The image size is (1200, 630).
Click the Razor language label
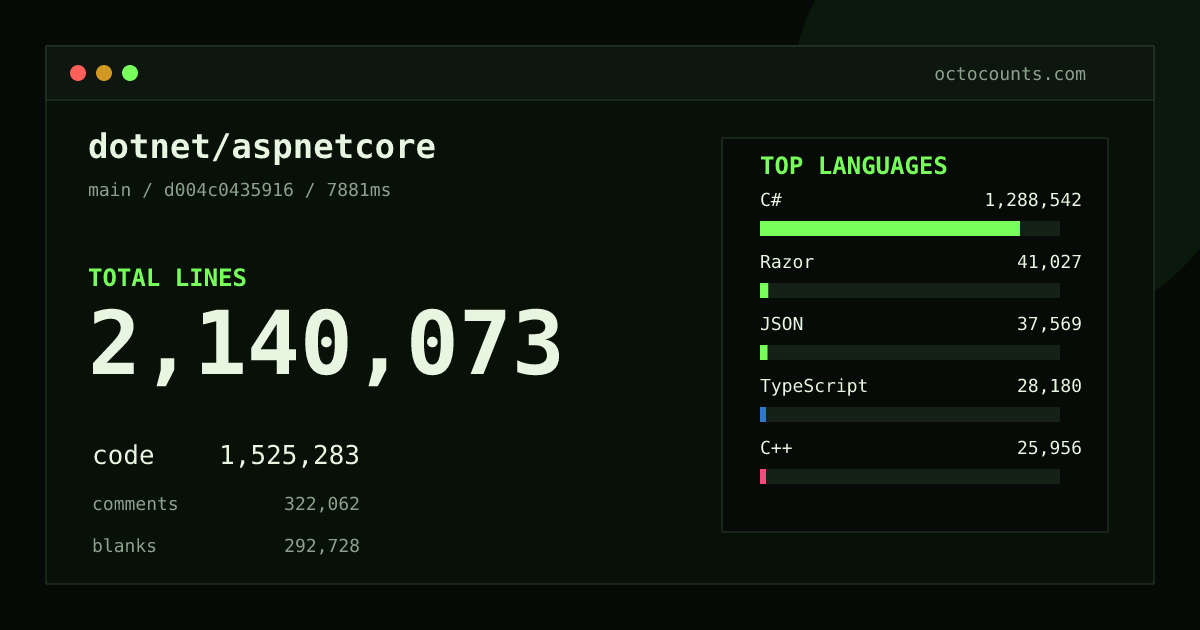(787, 262)
